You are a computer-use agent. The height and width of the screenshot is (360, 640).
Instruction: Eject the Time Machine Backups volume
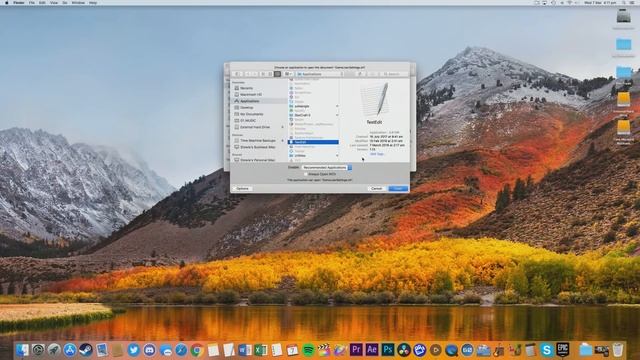pyautogui.click(x=282, y=140)
